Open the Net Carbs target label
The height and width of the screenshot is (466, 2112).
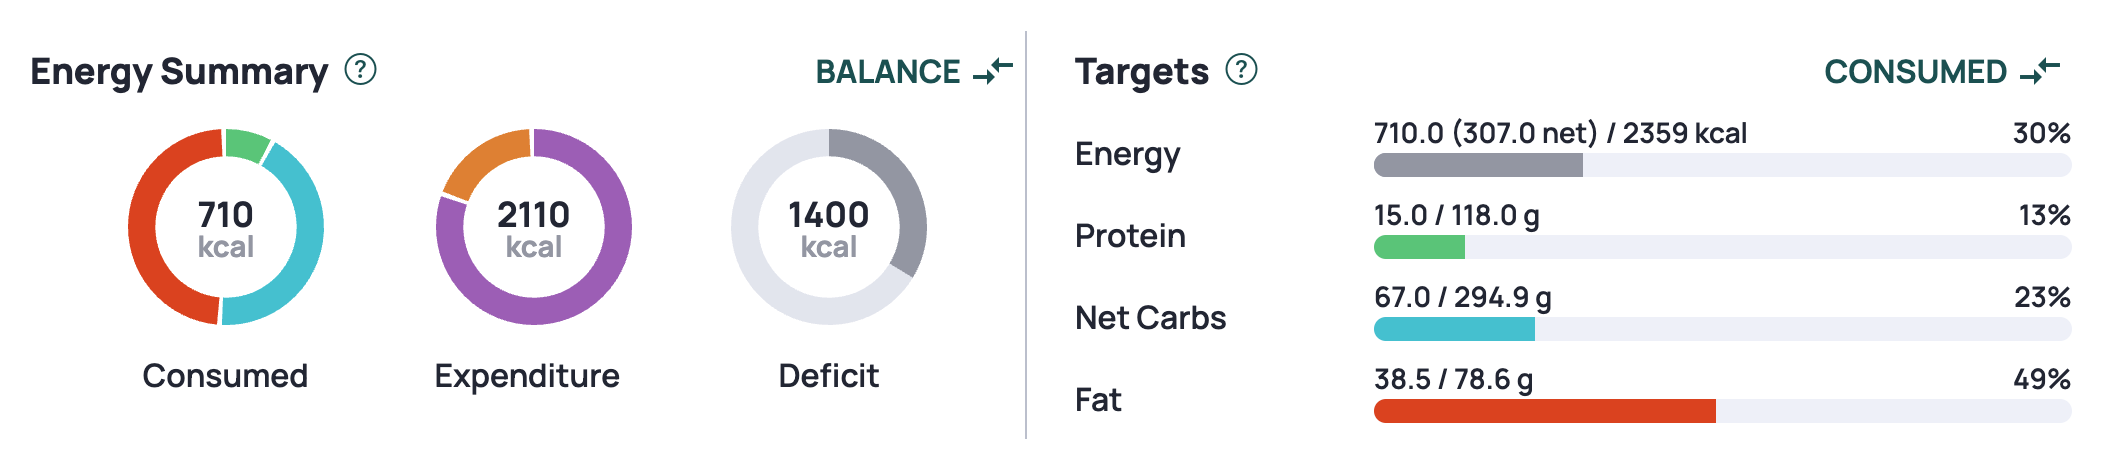click(1150, 318)
